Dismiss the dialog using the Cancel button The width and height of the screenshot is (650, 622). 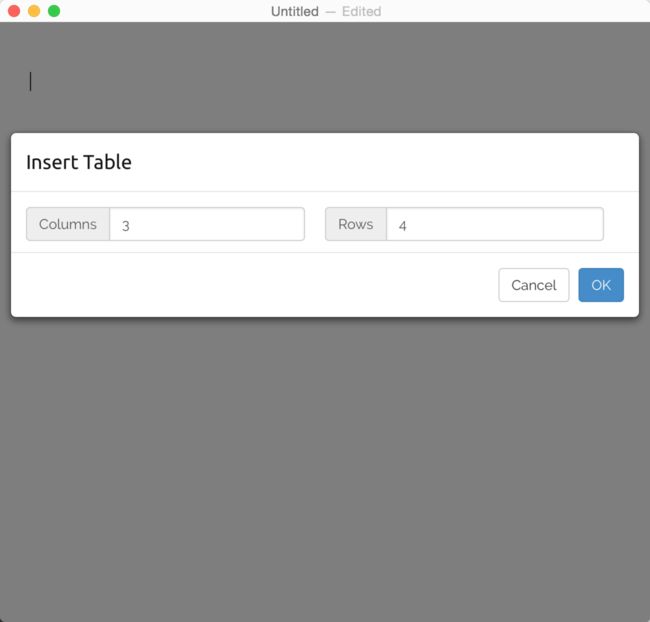coord(534,285)
